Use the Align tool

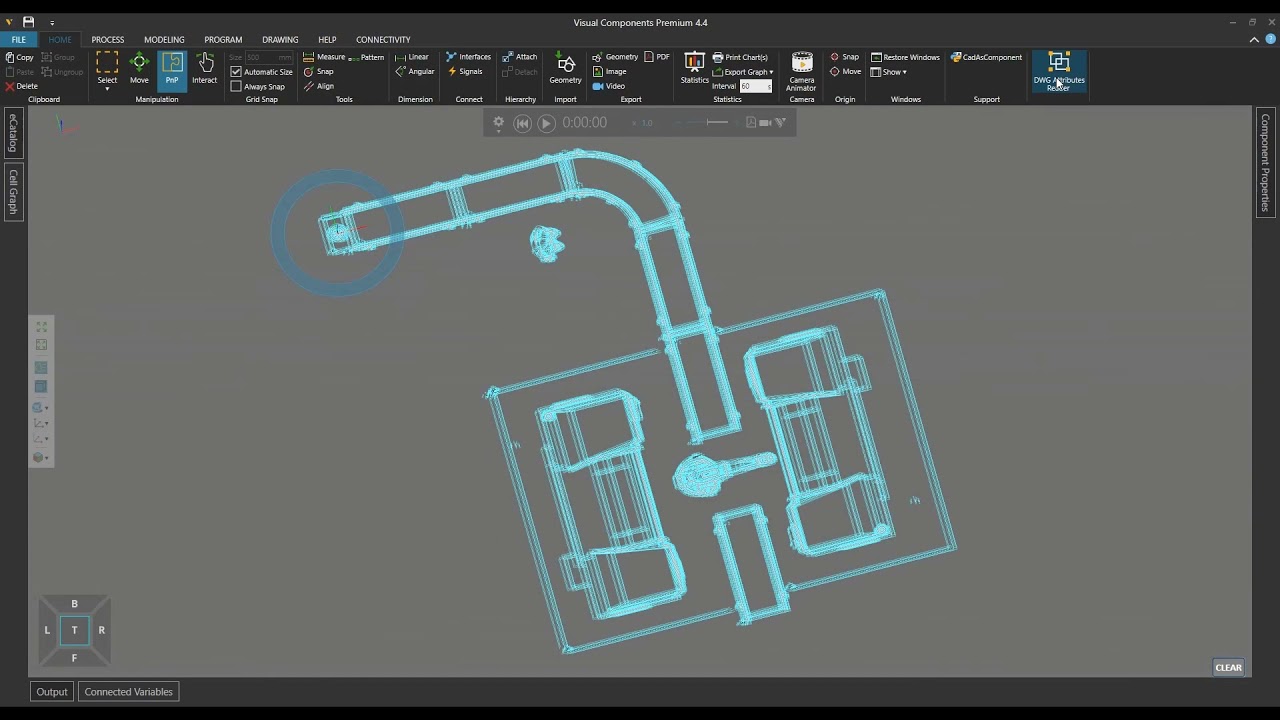(x=319, y=86)
